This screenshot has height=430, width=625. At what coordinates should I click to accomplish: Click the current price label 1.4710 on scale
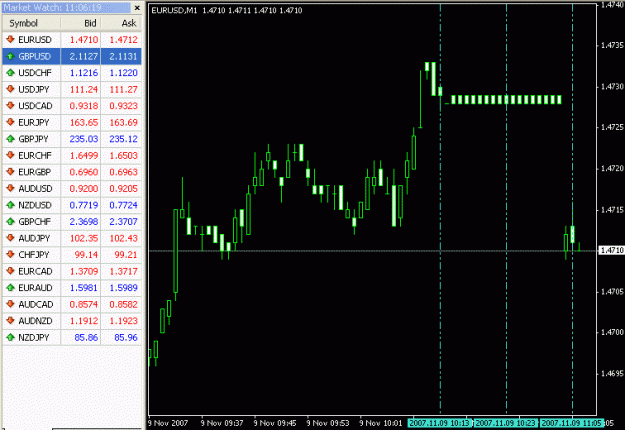(612, 250)
